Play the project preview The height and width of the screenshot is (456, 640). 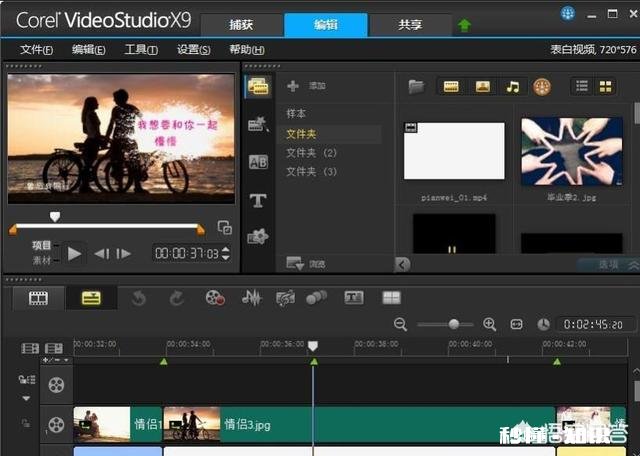point(74,254)
